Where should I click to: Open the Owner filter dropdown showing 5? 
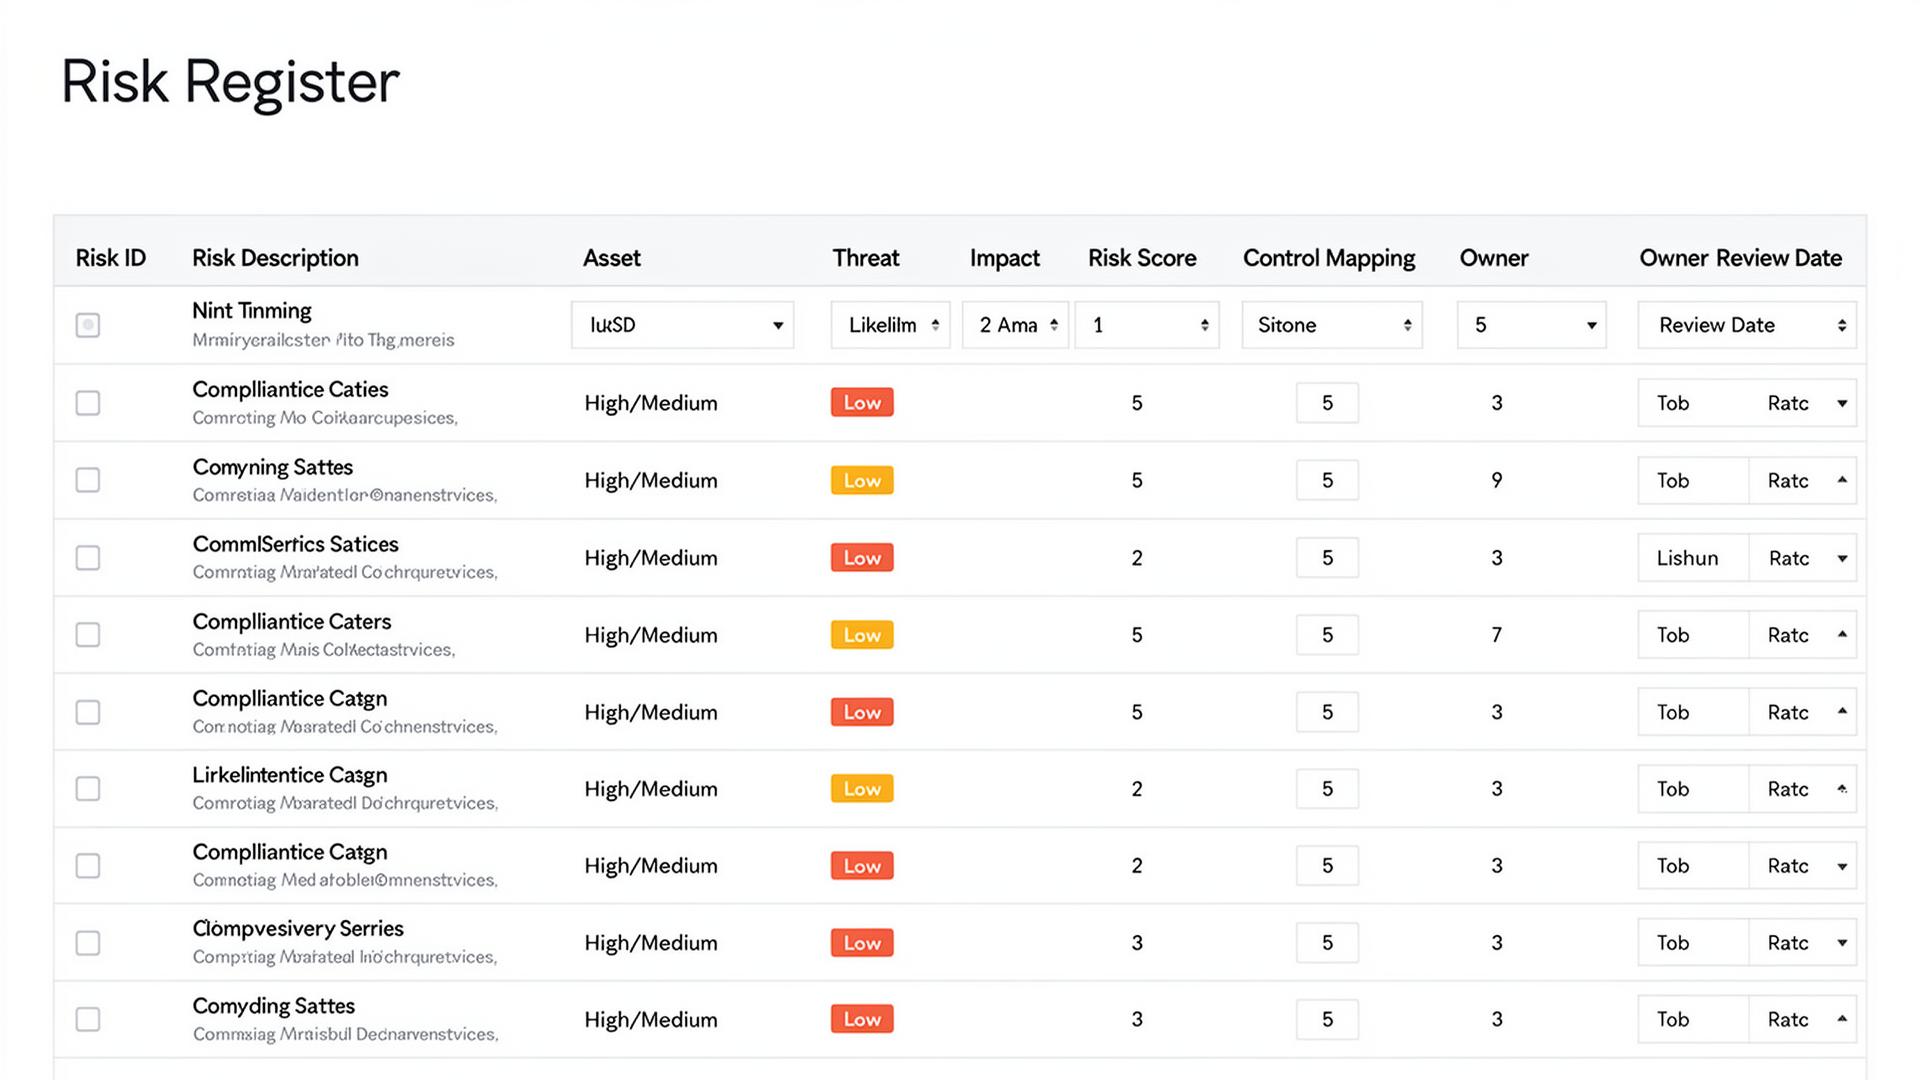coord(1532,325)
